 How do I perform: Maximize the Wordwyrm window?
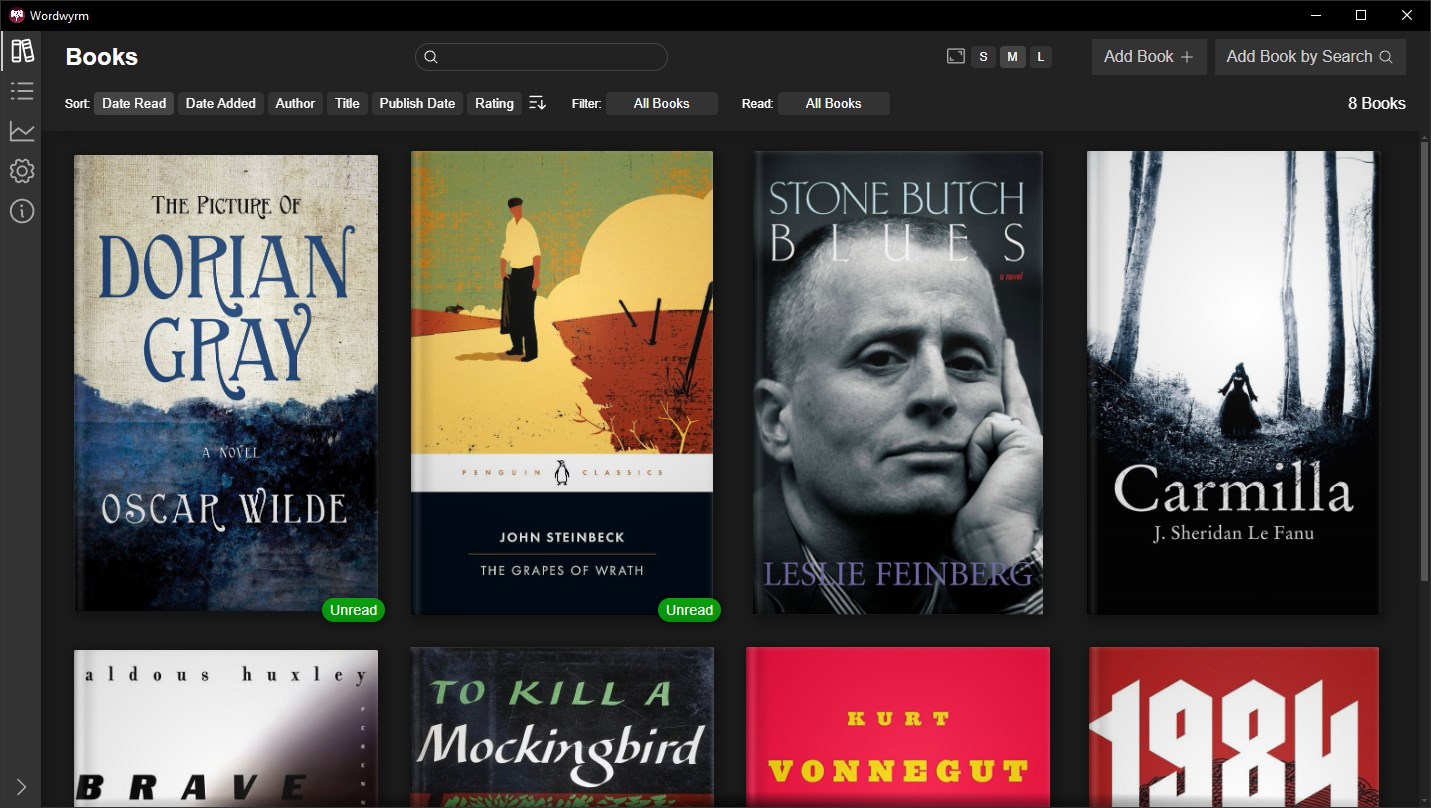1361,15
